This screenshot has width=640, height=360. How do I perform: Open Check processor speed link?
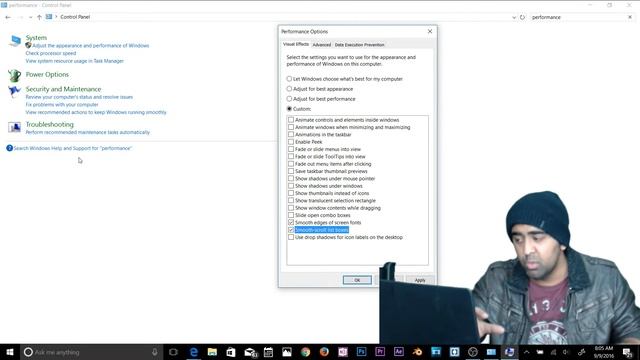pos(51,53)
